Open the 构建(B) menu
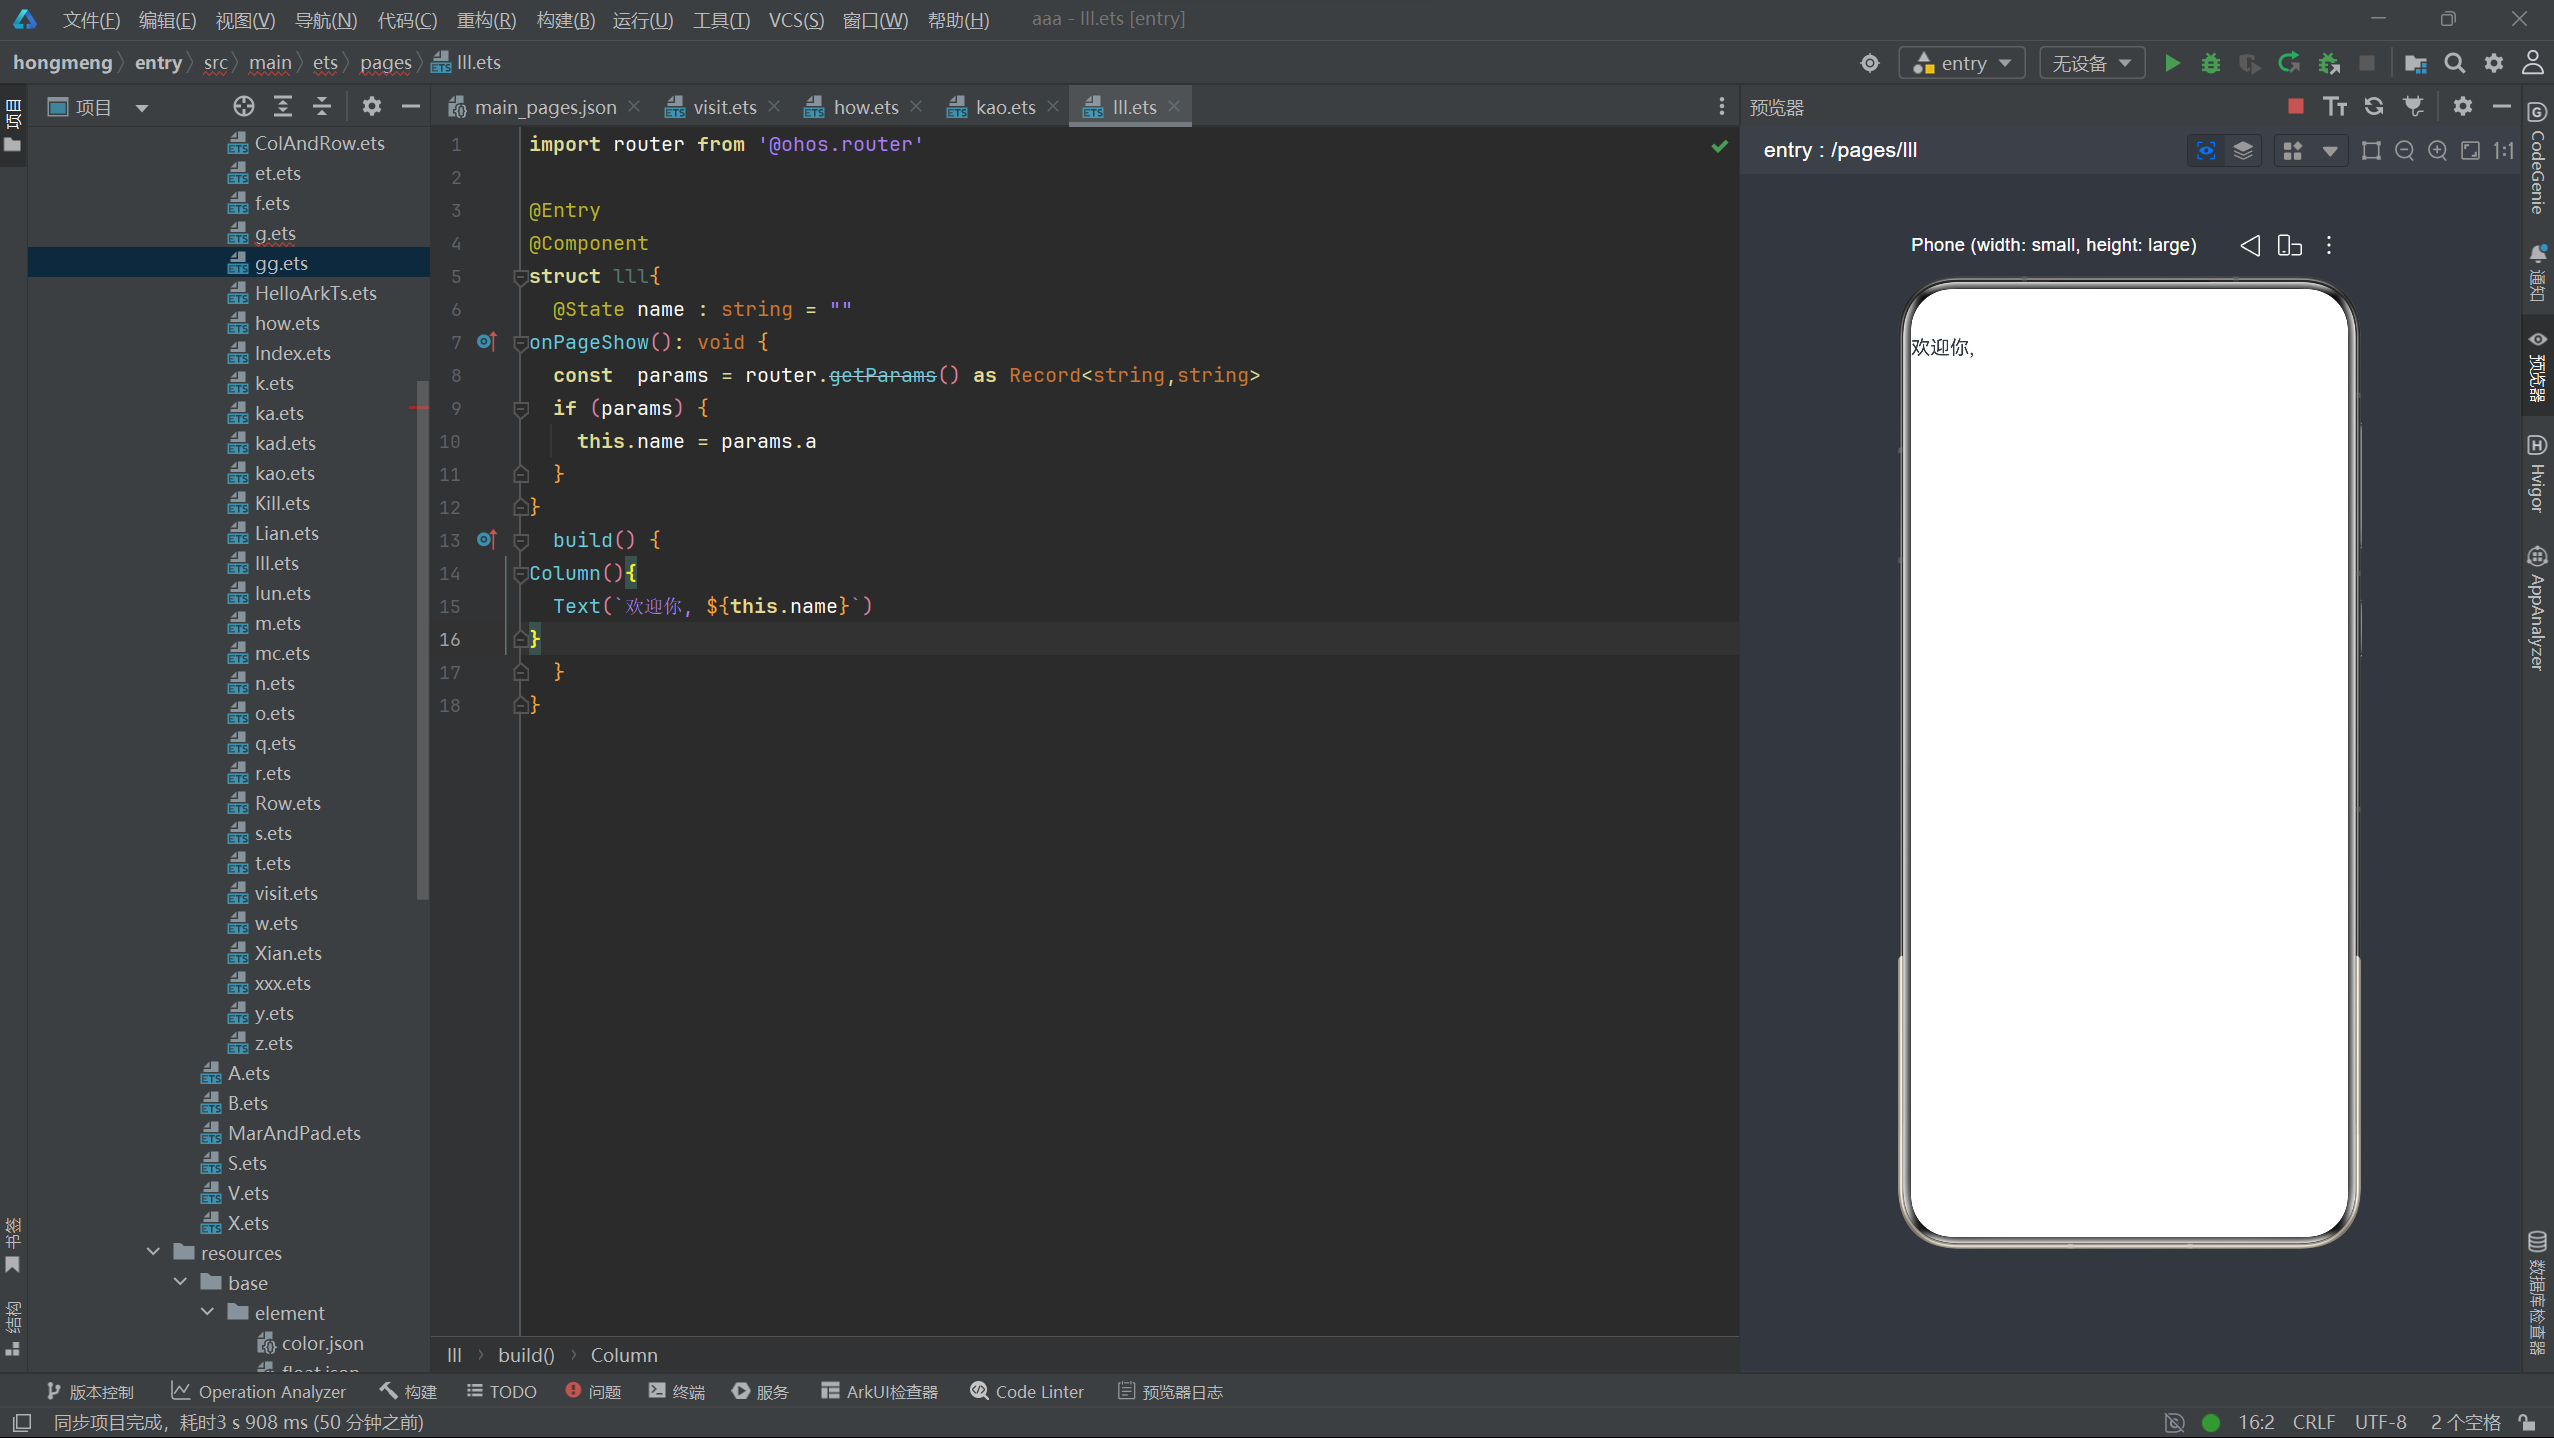Viewport: 2554px width, 1438px height. coord(565,20)
